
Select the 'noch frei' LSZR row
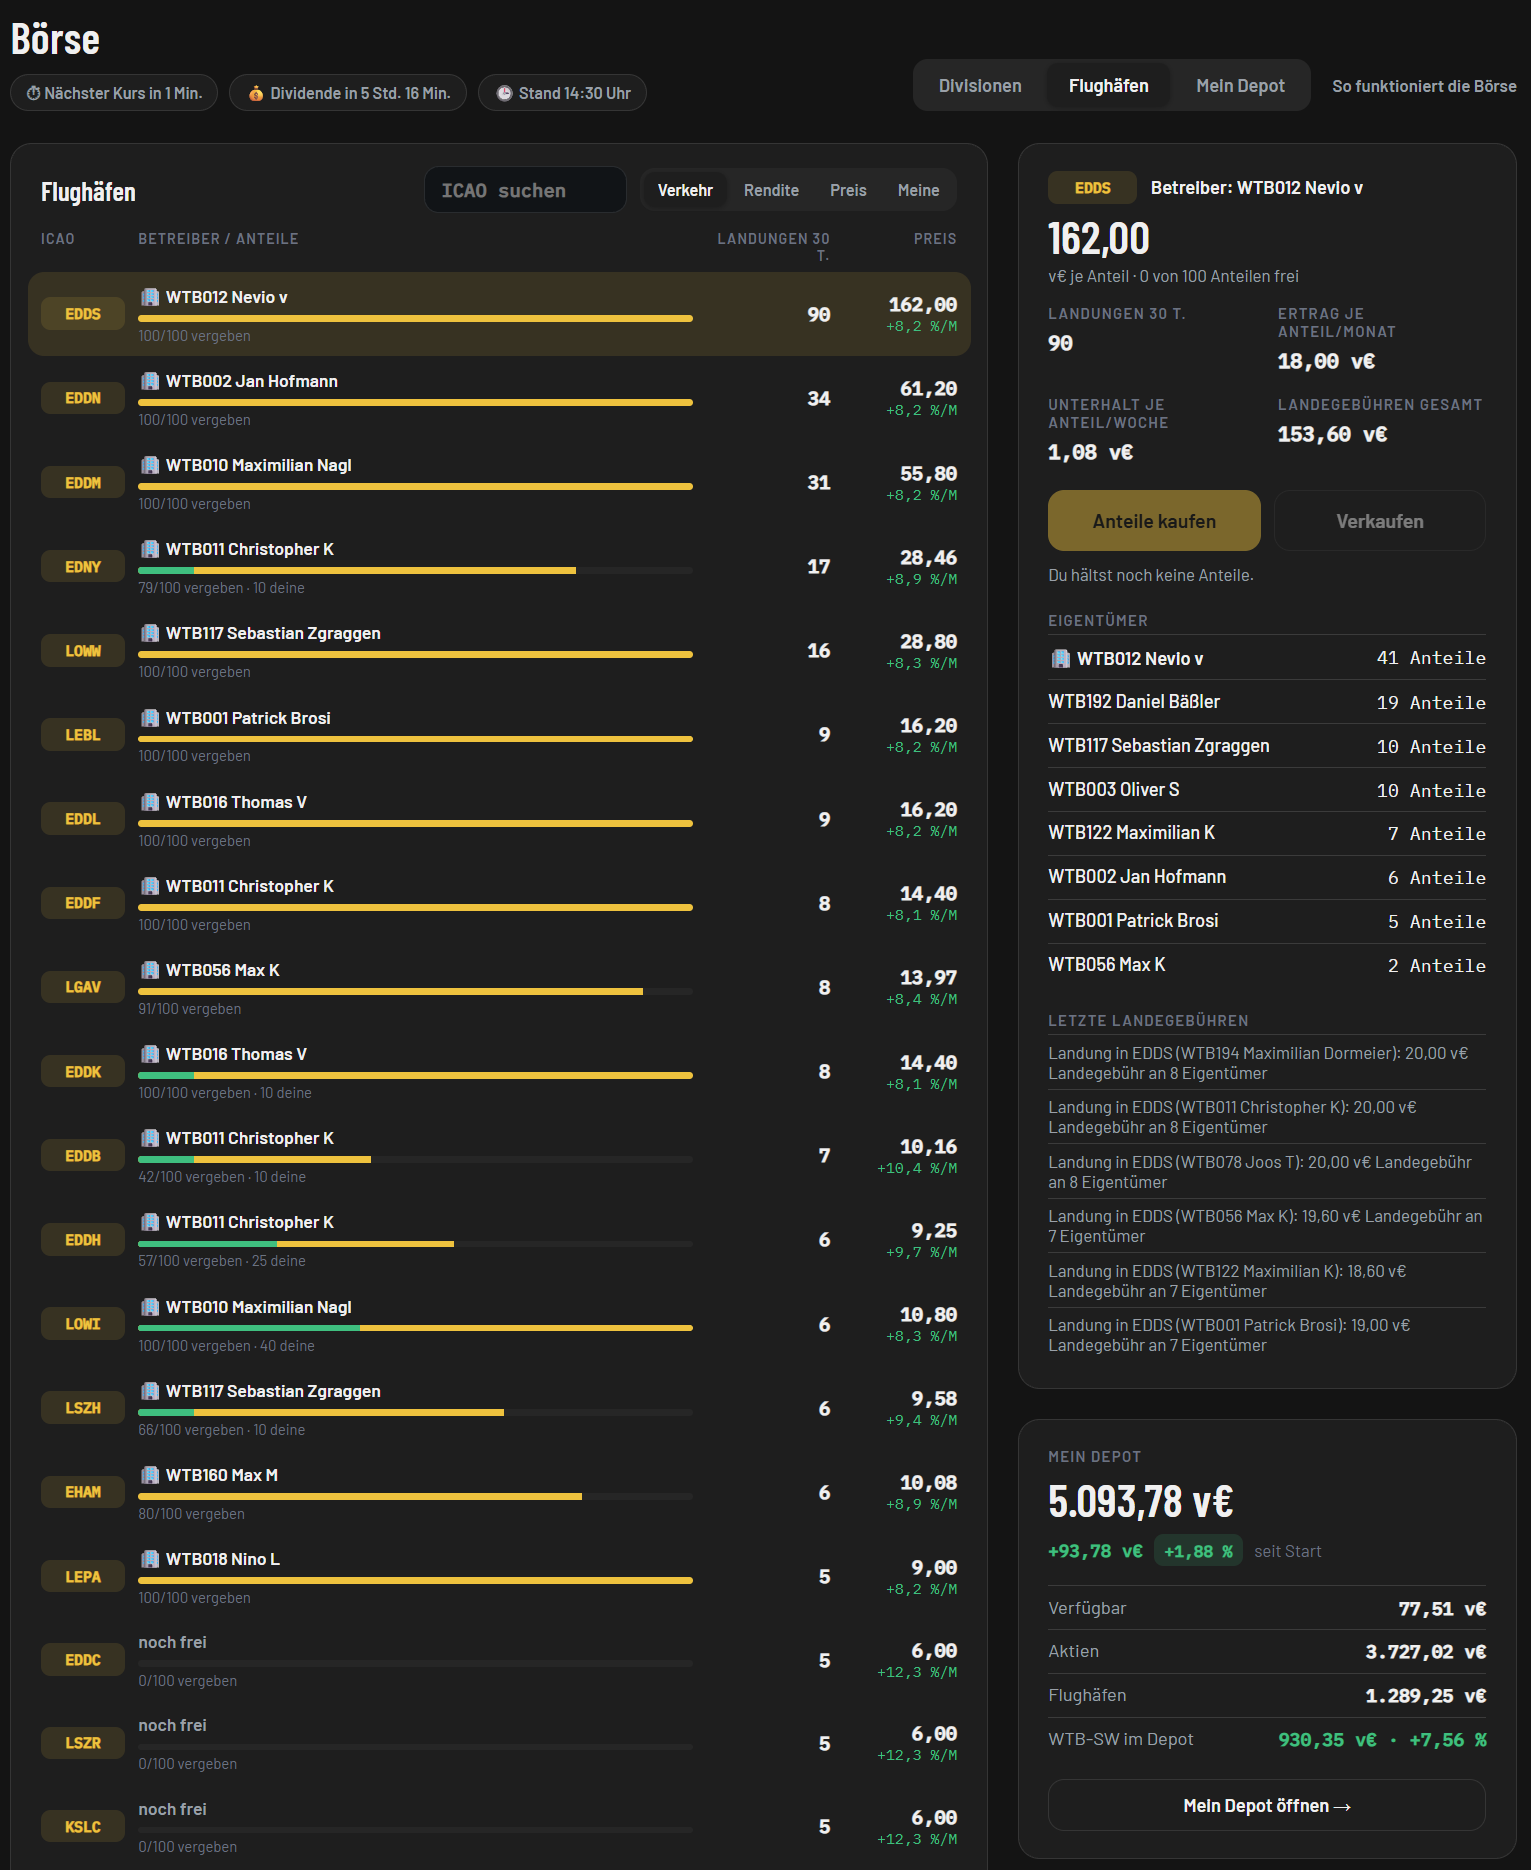(499, 1743)
